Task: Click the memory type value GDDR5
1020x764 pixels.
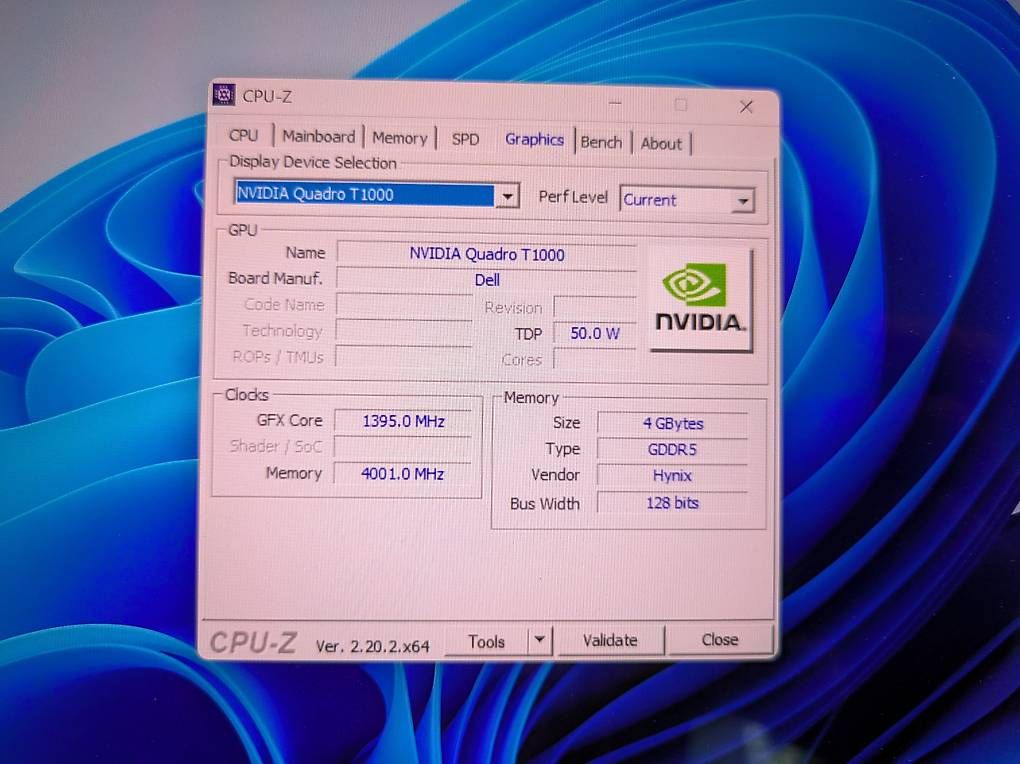Action: click(x=673, y=450)
